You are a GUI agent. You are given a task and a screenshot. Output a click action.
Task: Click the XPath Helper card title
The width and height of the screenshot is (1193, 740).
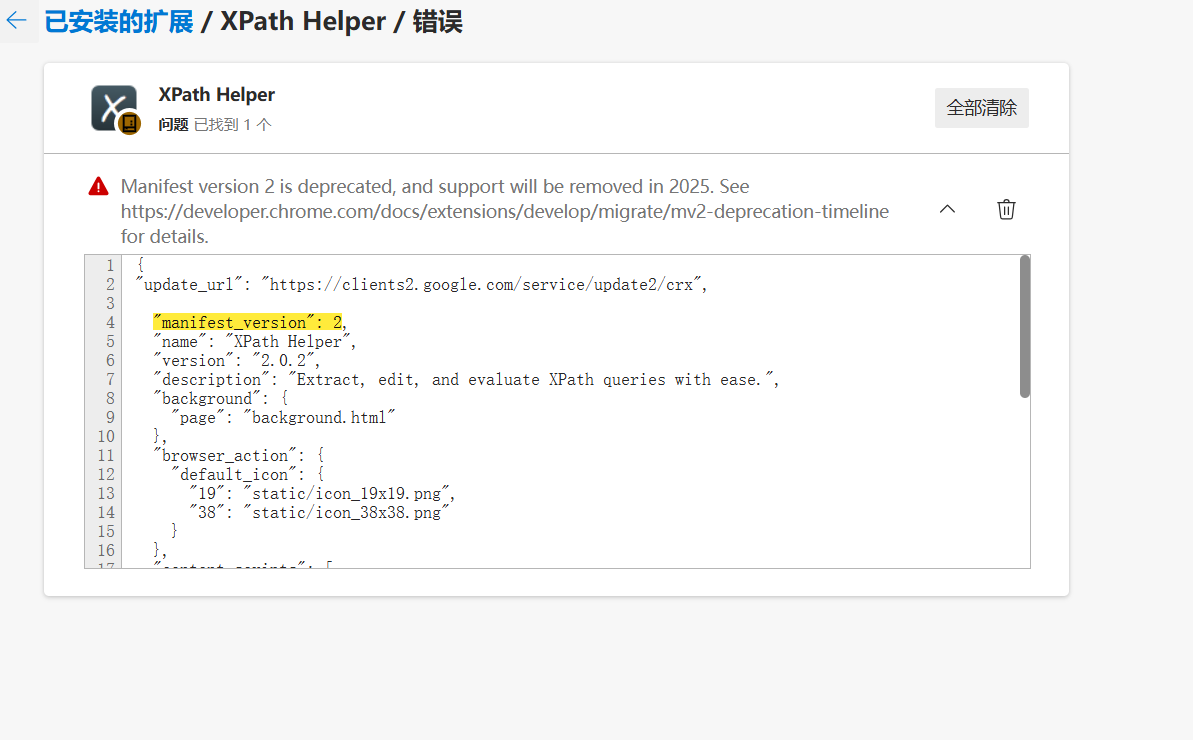point(216,94)
